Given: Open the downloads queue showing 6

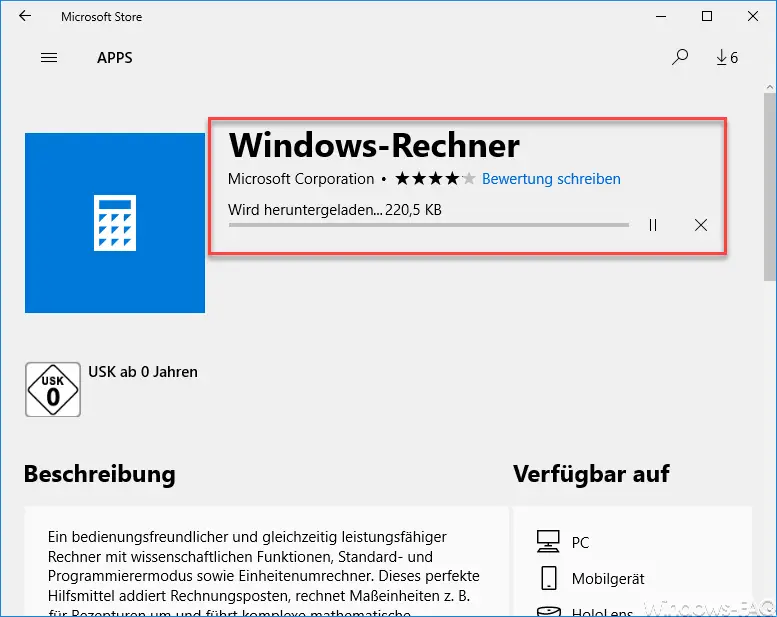Looking at the screenshot, I should point(727,57).
